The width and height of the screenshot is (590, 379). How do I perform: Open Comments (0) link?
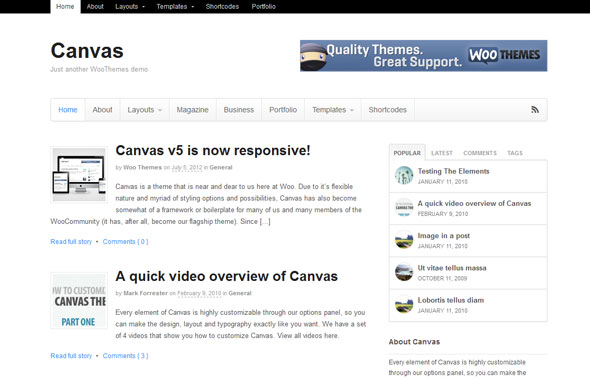point(126,242)
